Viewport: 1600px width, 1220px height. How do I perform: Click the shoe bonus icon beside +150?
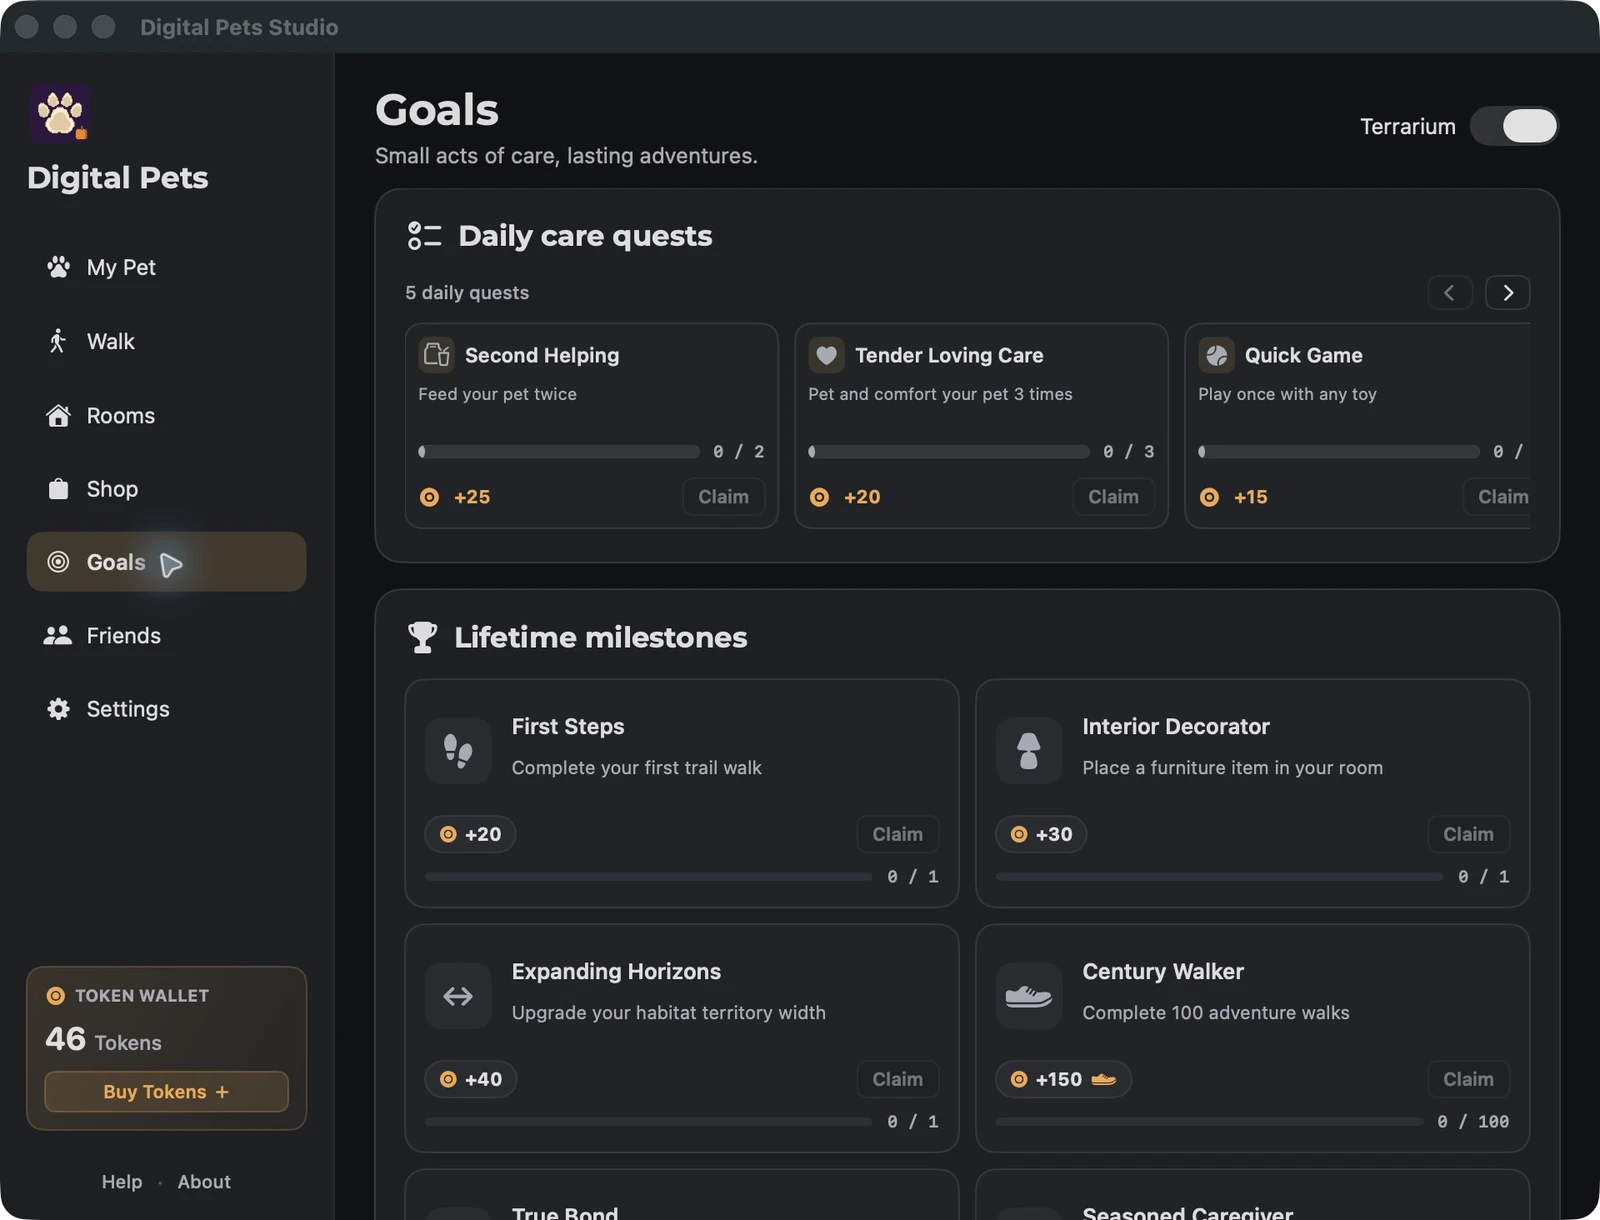pos(1104,1079)
